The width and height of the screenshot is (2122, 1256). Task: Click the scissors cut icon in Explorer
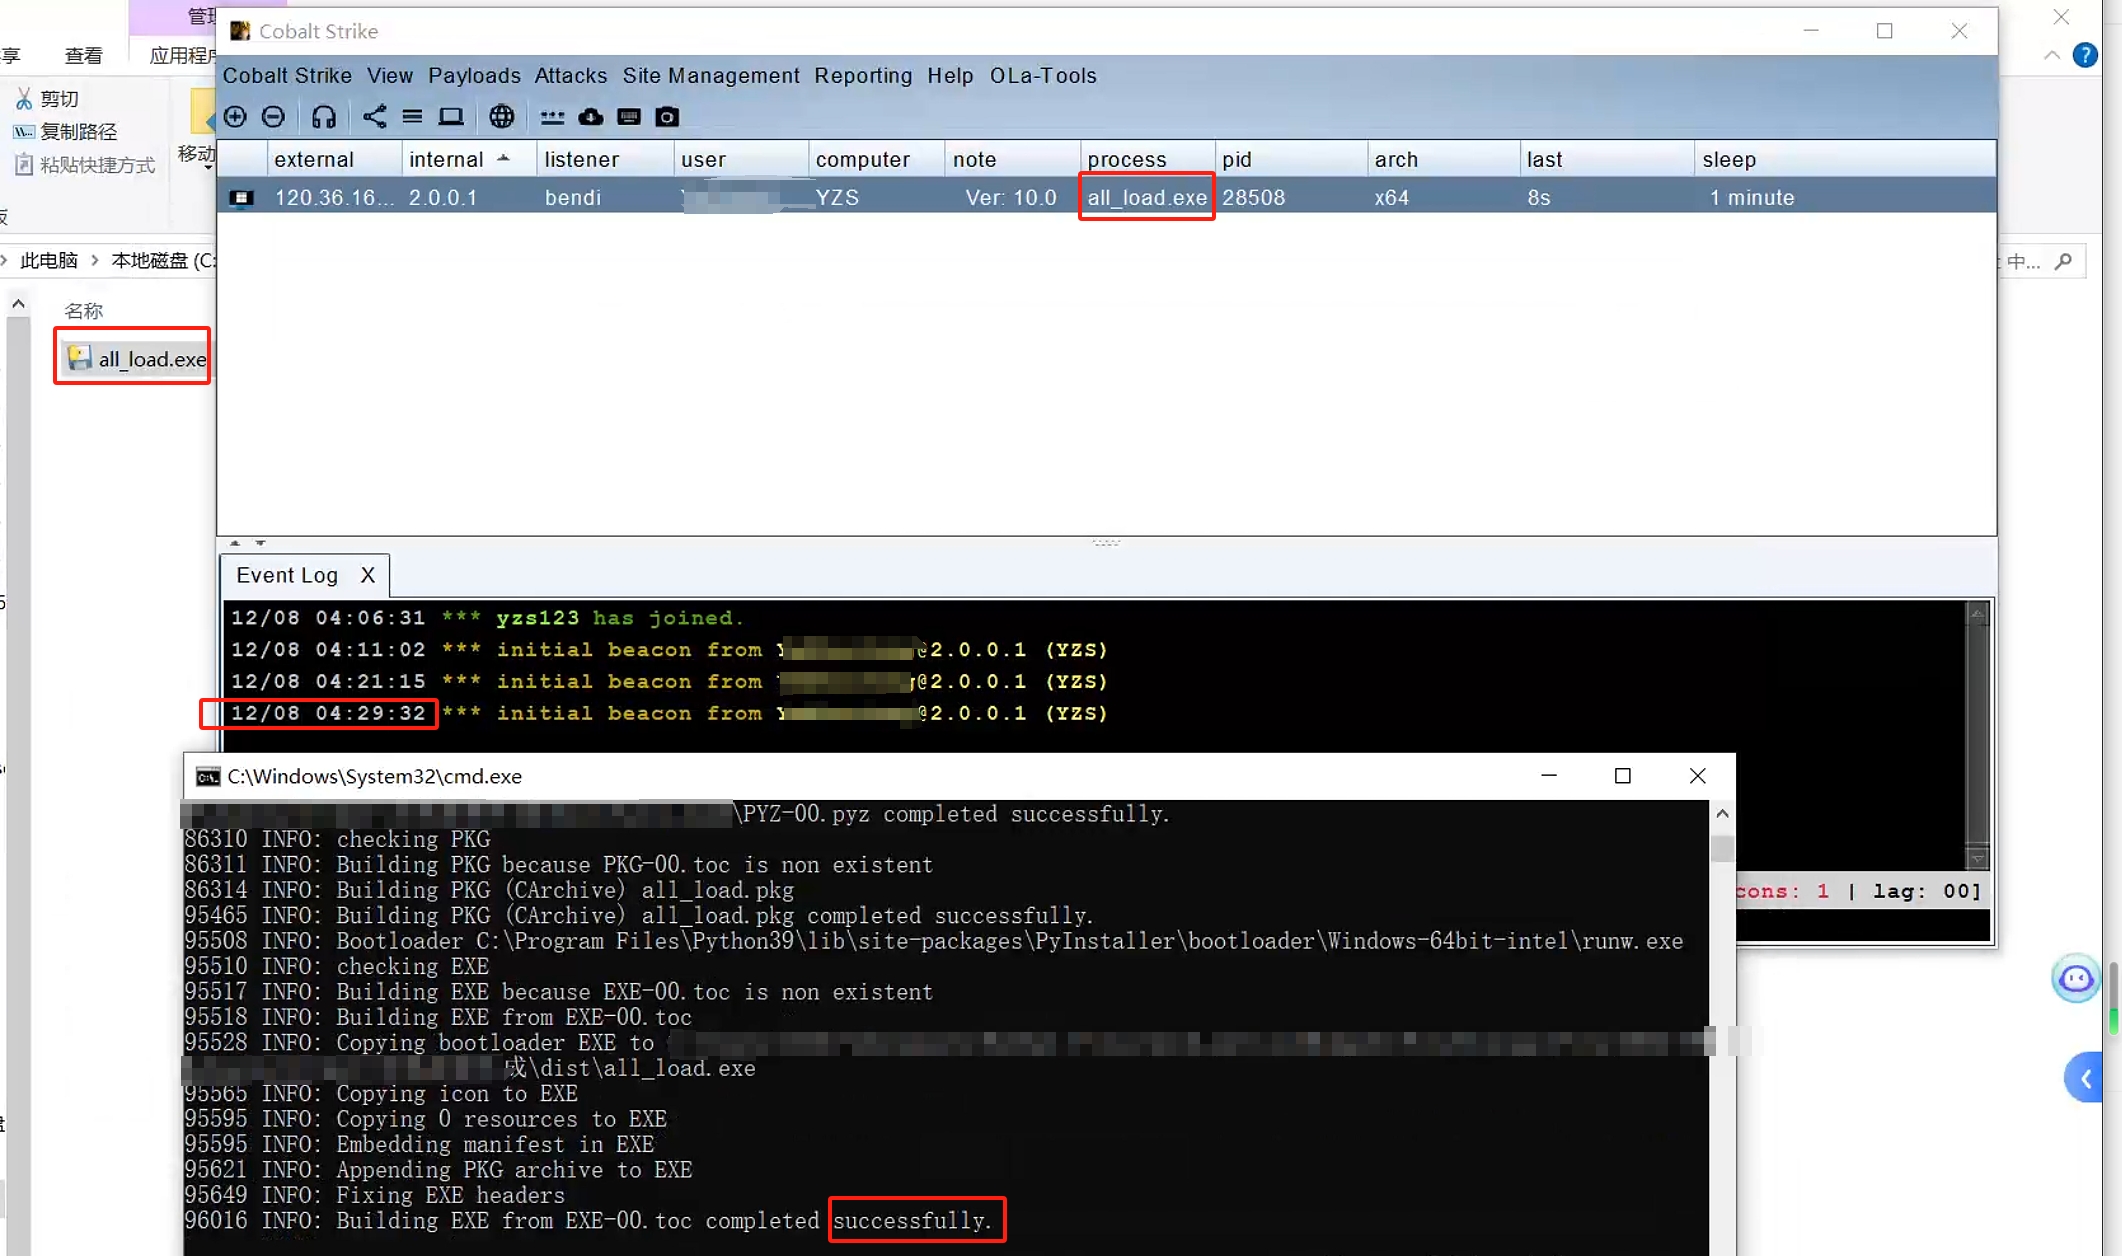pyautogui.click(x=24, y=98)
